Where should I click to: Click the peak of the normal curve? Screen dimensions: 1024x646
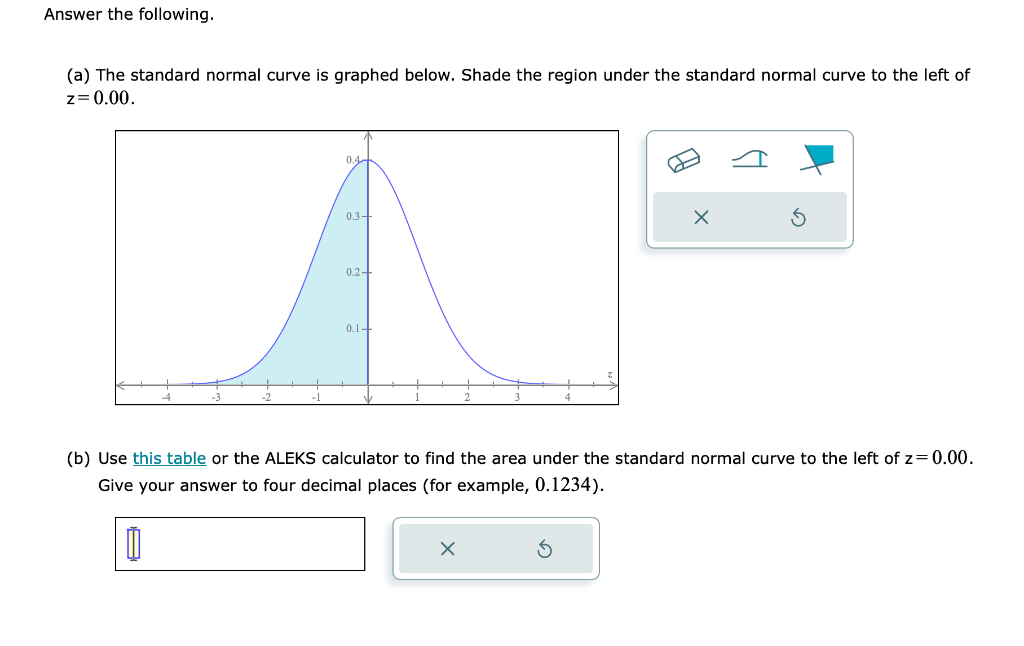click(368, 160)
